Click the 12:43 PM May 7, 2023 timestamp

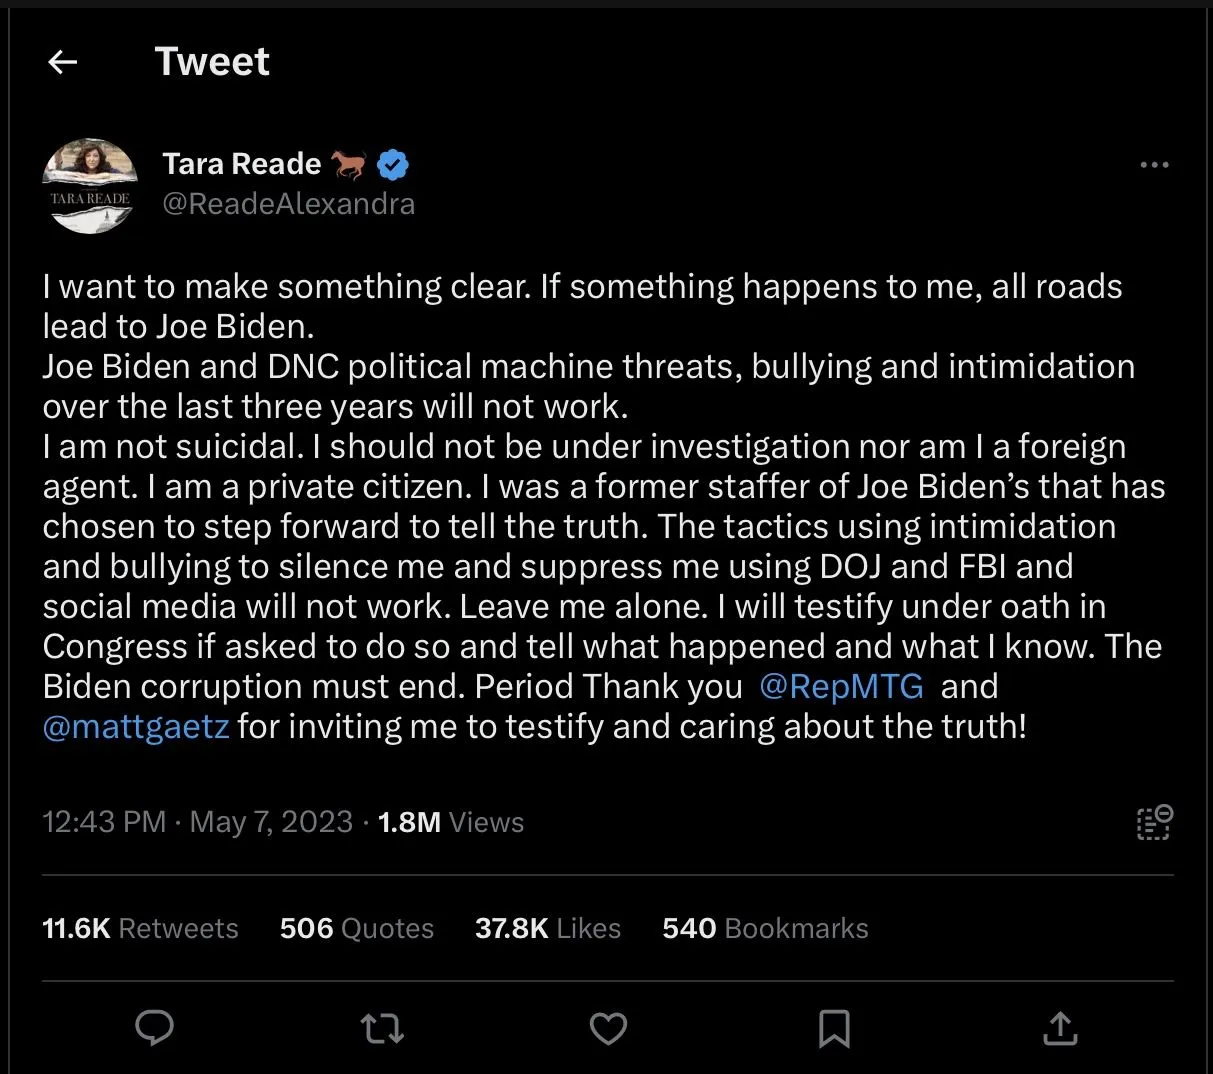(197, 822)
